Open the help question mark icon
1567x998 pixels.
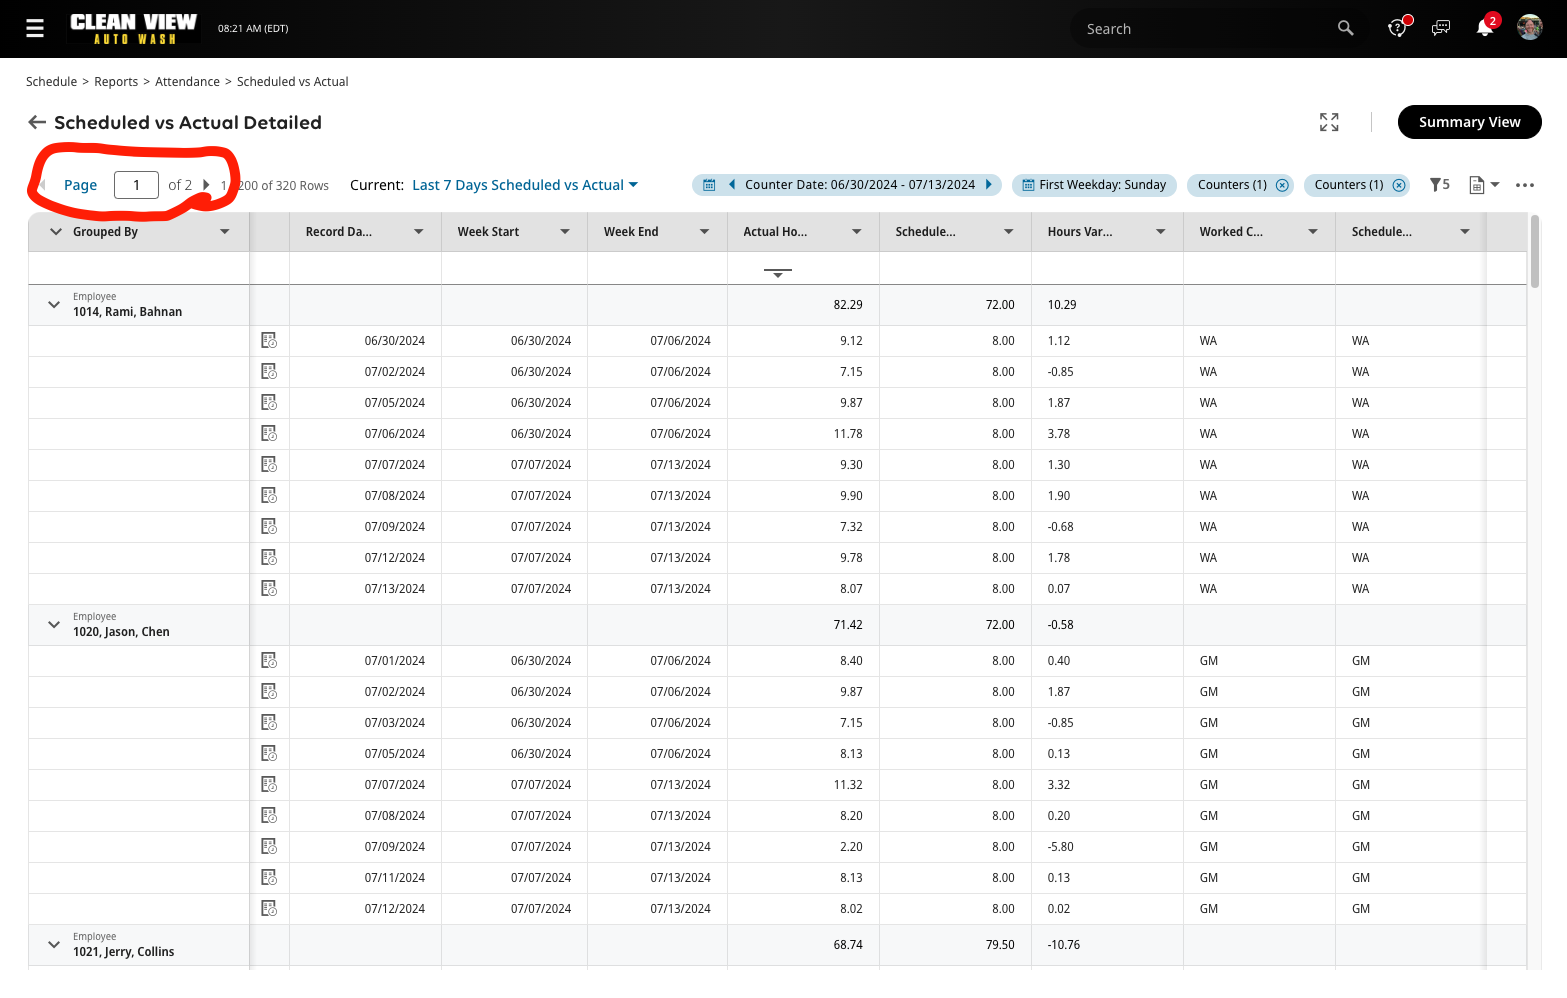click(x=1397, y=28)
